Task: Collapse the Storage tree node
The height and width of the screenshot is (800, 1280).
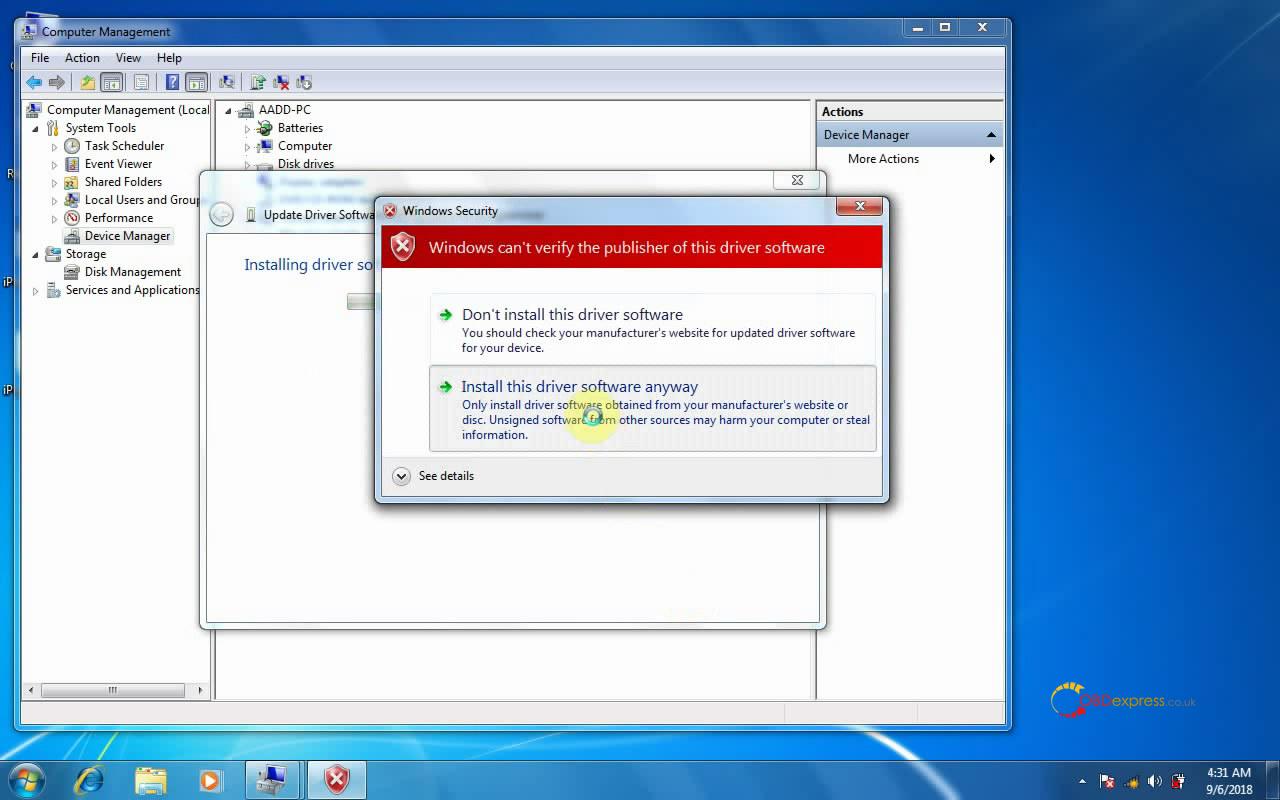Action: click(36, 254)
